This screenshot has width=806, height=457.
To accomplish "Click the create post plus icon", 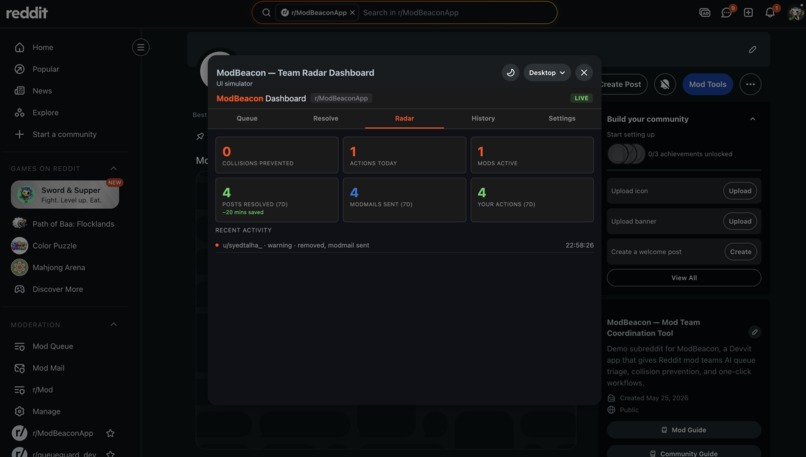I will 748,12.
